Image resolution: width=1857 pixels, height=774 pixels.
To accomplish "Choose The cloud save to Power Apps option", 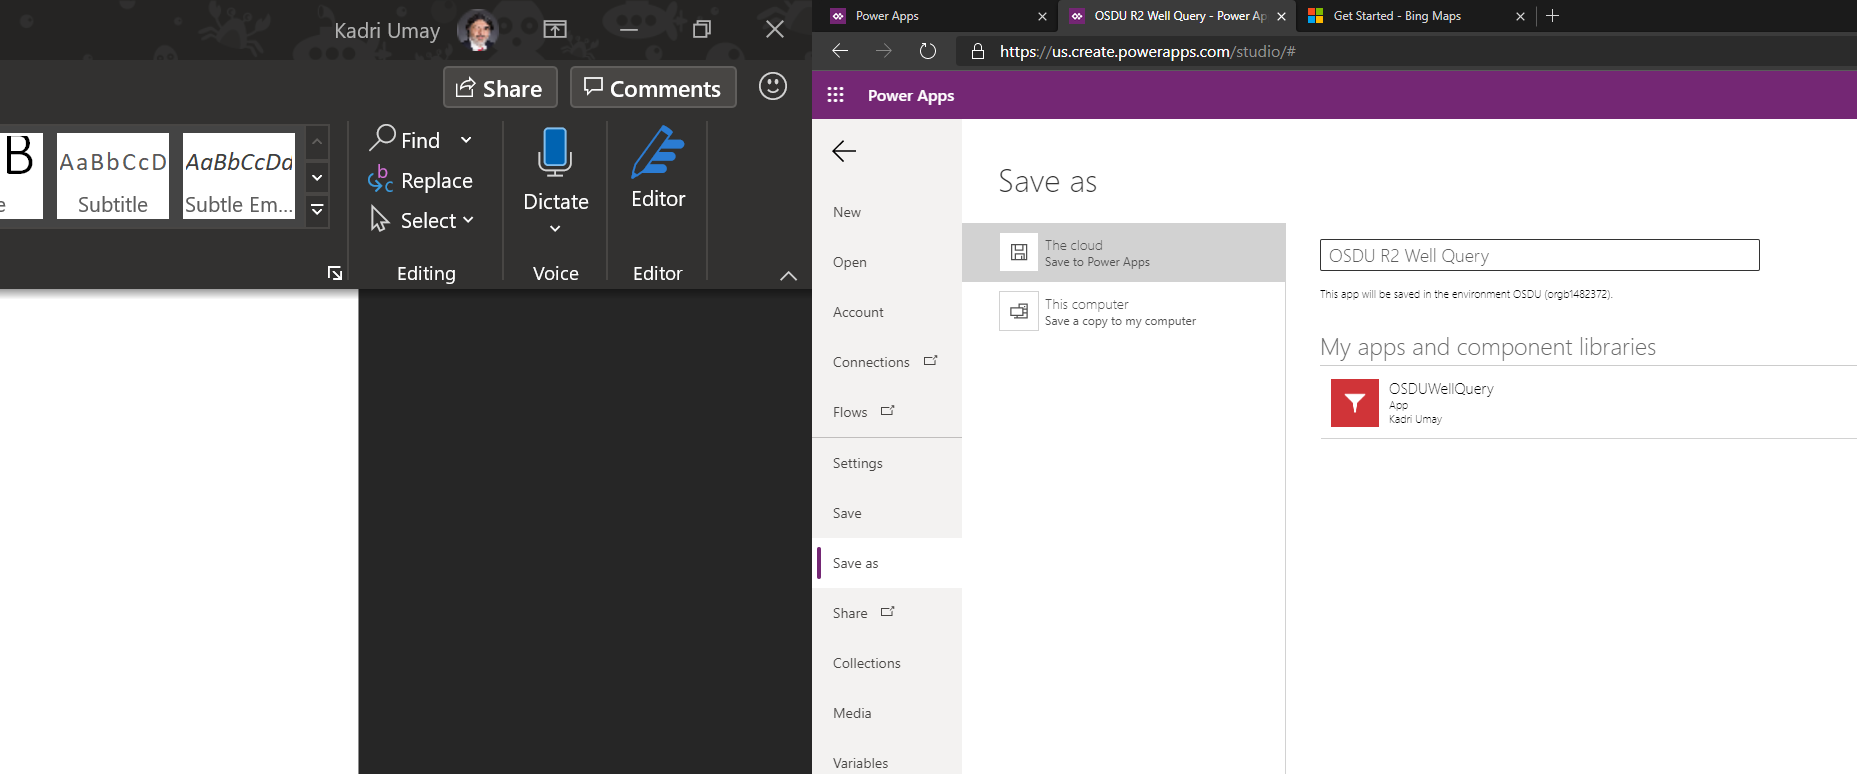I will pyautogui.click(x=1124, y=252).
